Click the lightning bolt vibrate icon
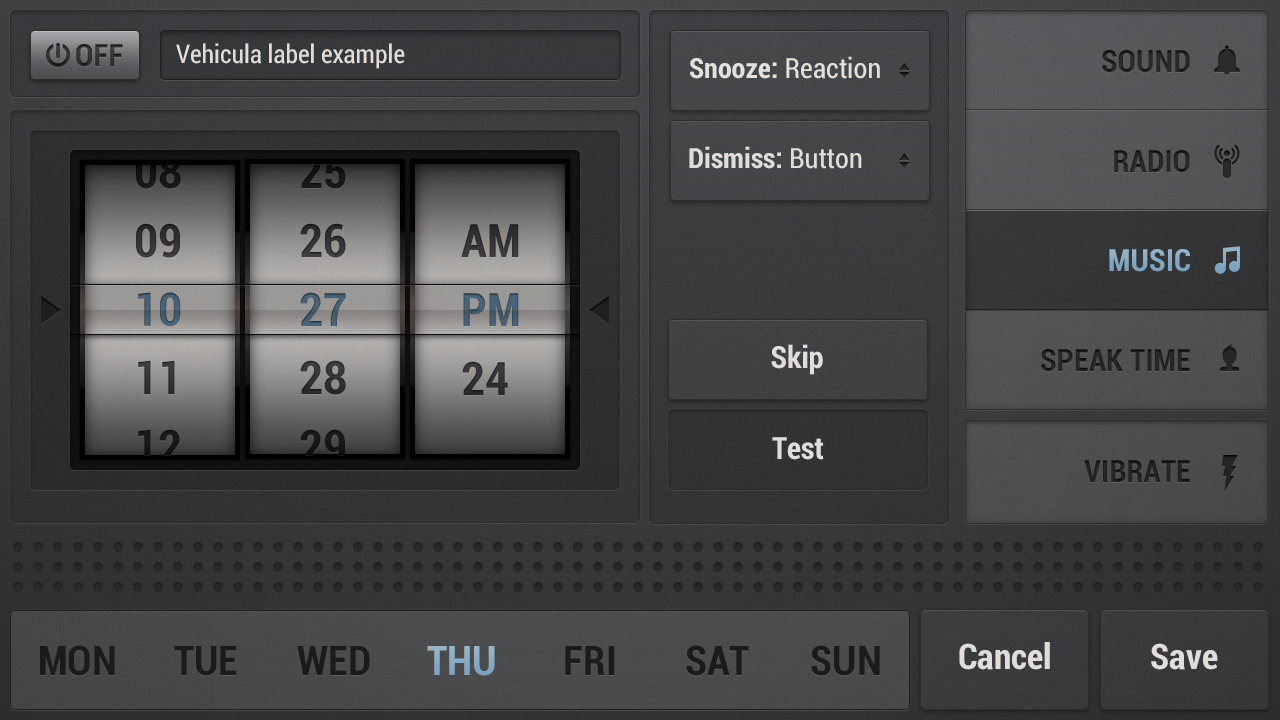1280x720 pixels. pos(1229,471)
